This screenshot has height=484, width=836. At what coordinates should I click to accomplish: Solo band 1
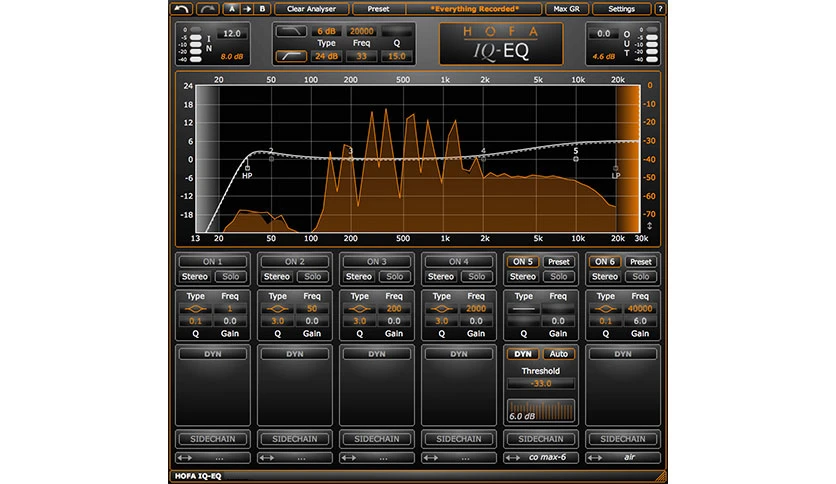pyautogui.click(x=230, y=277)
